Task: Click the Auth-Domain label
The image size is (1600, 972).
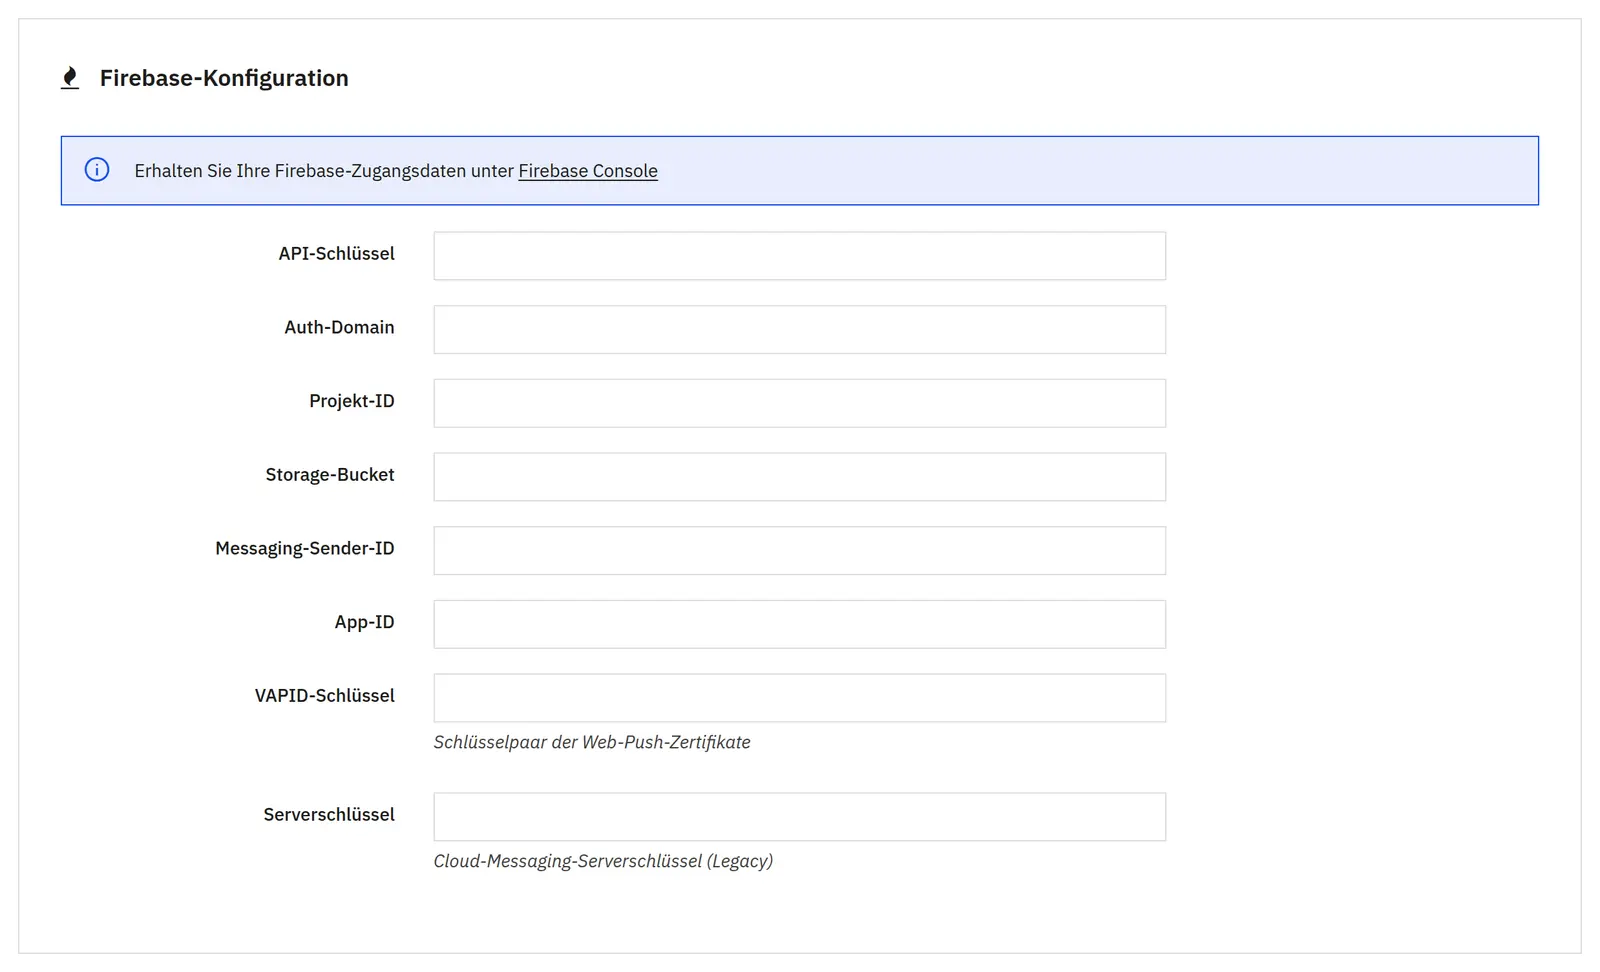Action: 339,327
